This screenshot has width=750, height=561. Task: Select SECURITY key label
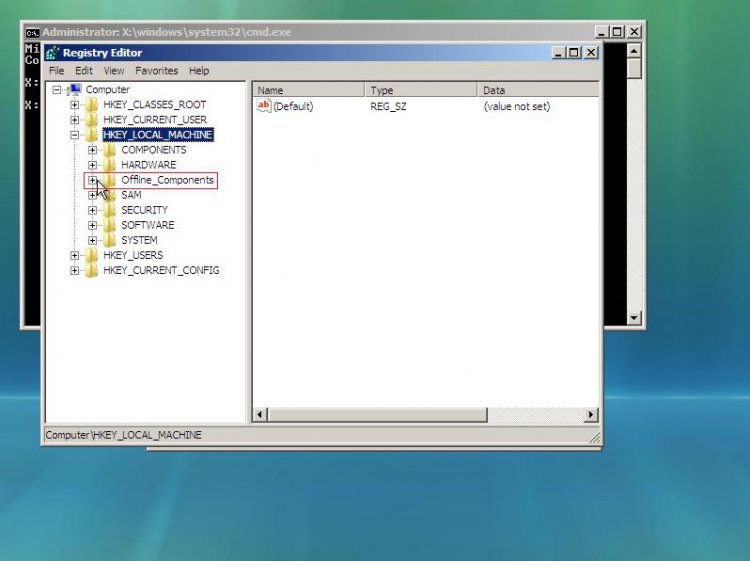(144, 210)
